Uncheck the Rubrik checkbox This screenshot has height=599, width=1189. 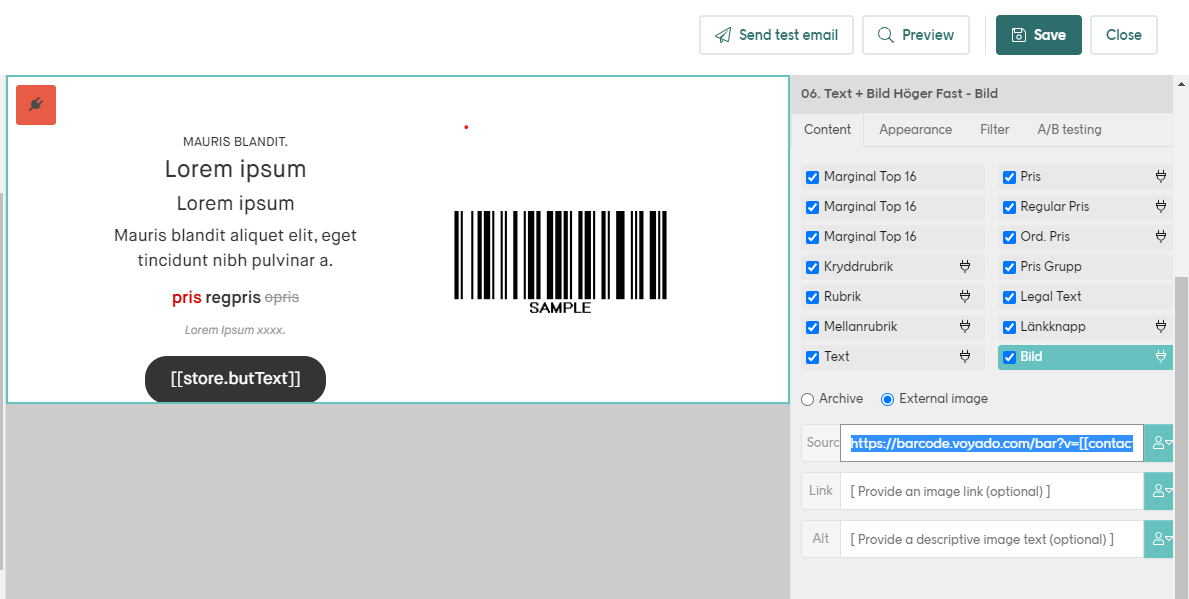point(813,296)
